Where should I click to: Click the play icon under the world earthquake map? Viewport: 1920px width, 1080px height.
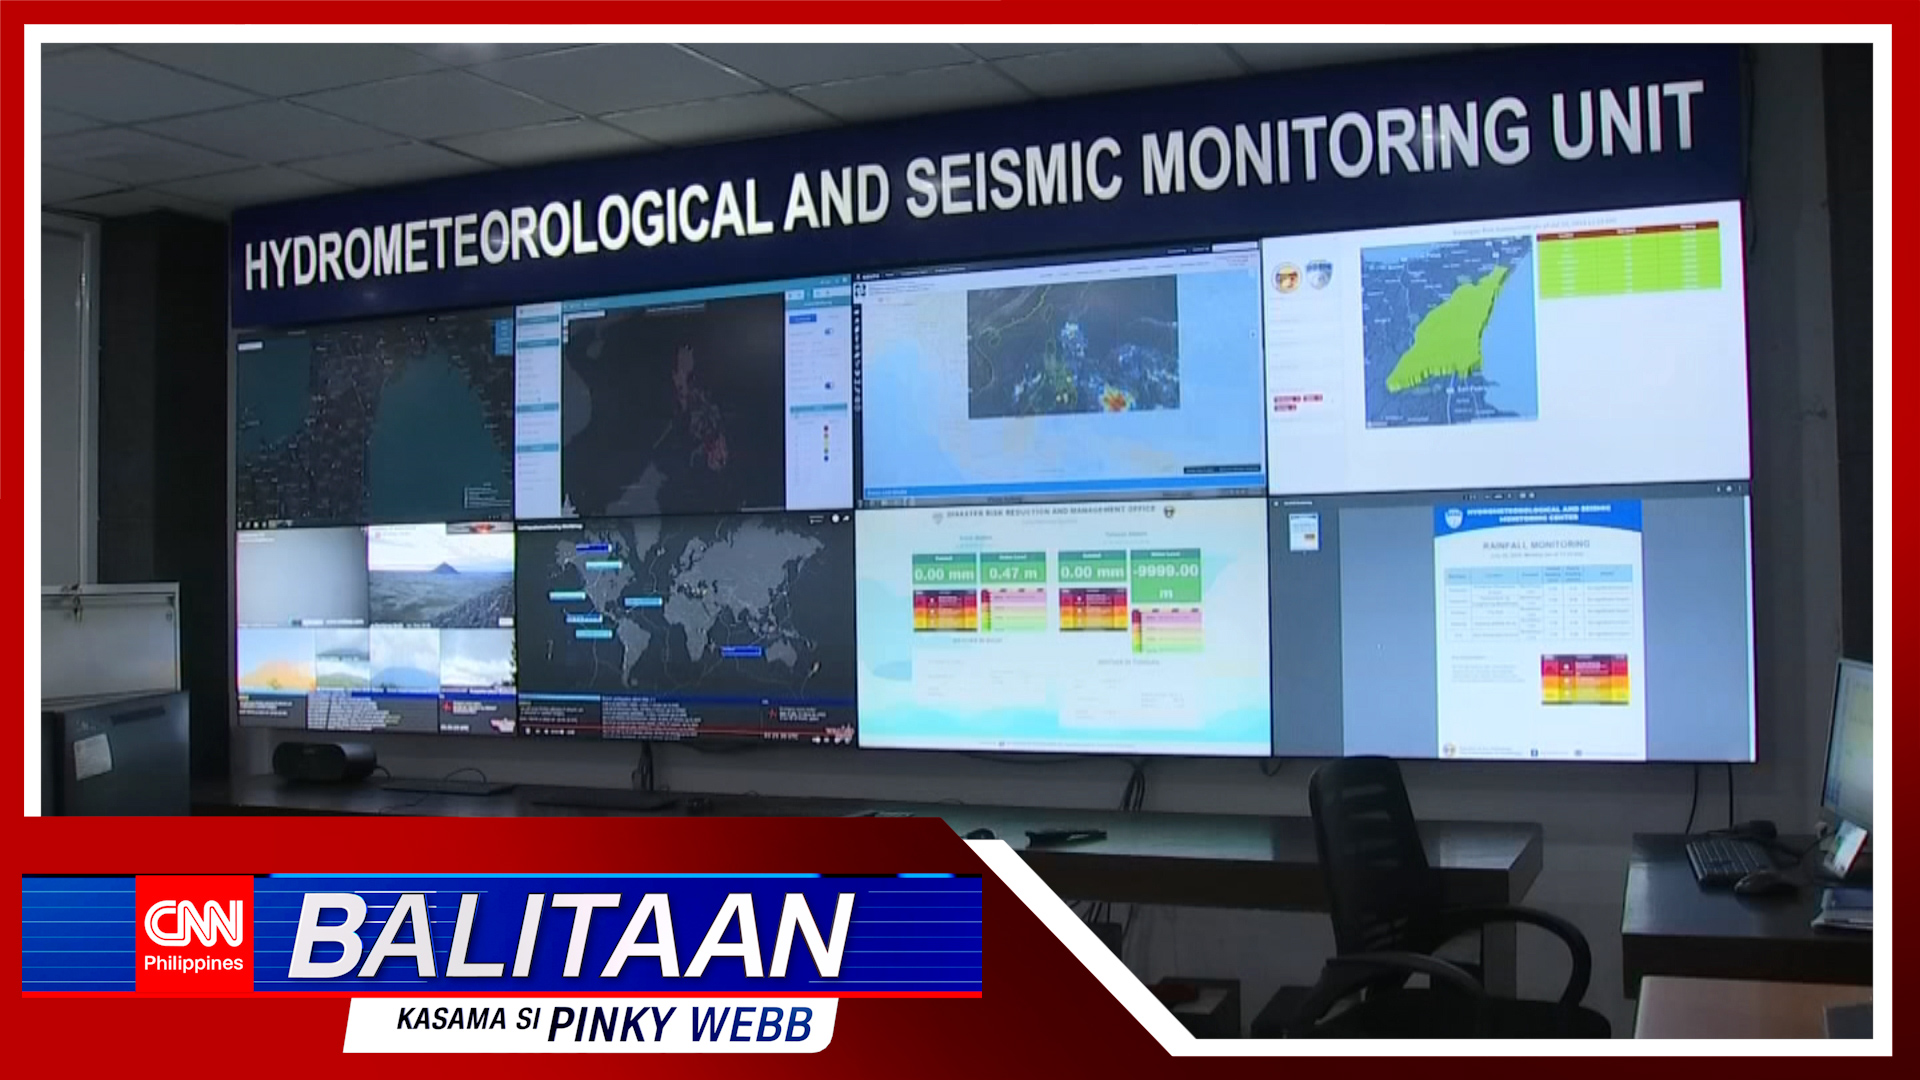pyautogui.click(x=529, y=731)
